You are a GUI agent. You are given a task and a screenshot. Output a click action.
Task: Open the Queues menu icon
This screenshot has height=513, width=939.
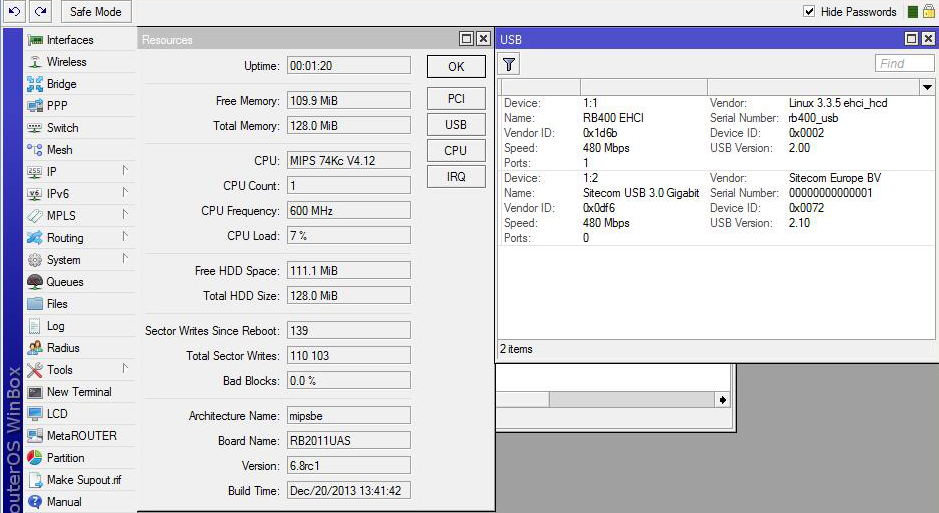[x=35, y=281]
